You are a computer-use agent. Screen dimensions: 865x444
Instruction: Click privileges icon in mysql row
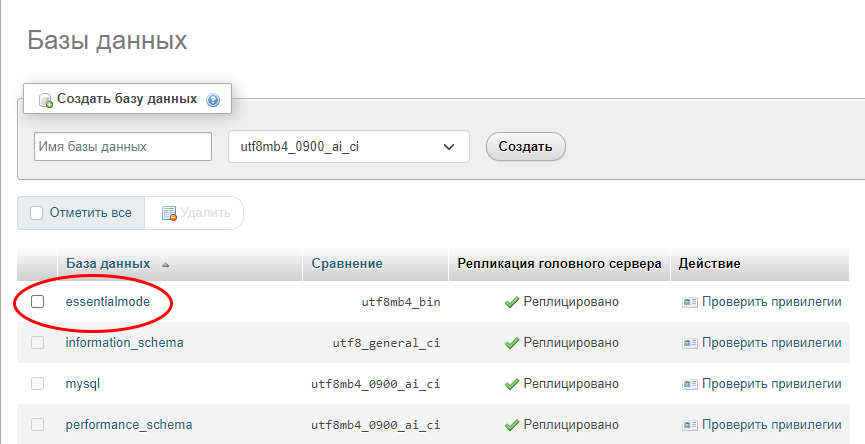(x=689, y=384)
